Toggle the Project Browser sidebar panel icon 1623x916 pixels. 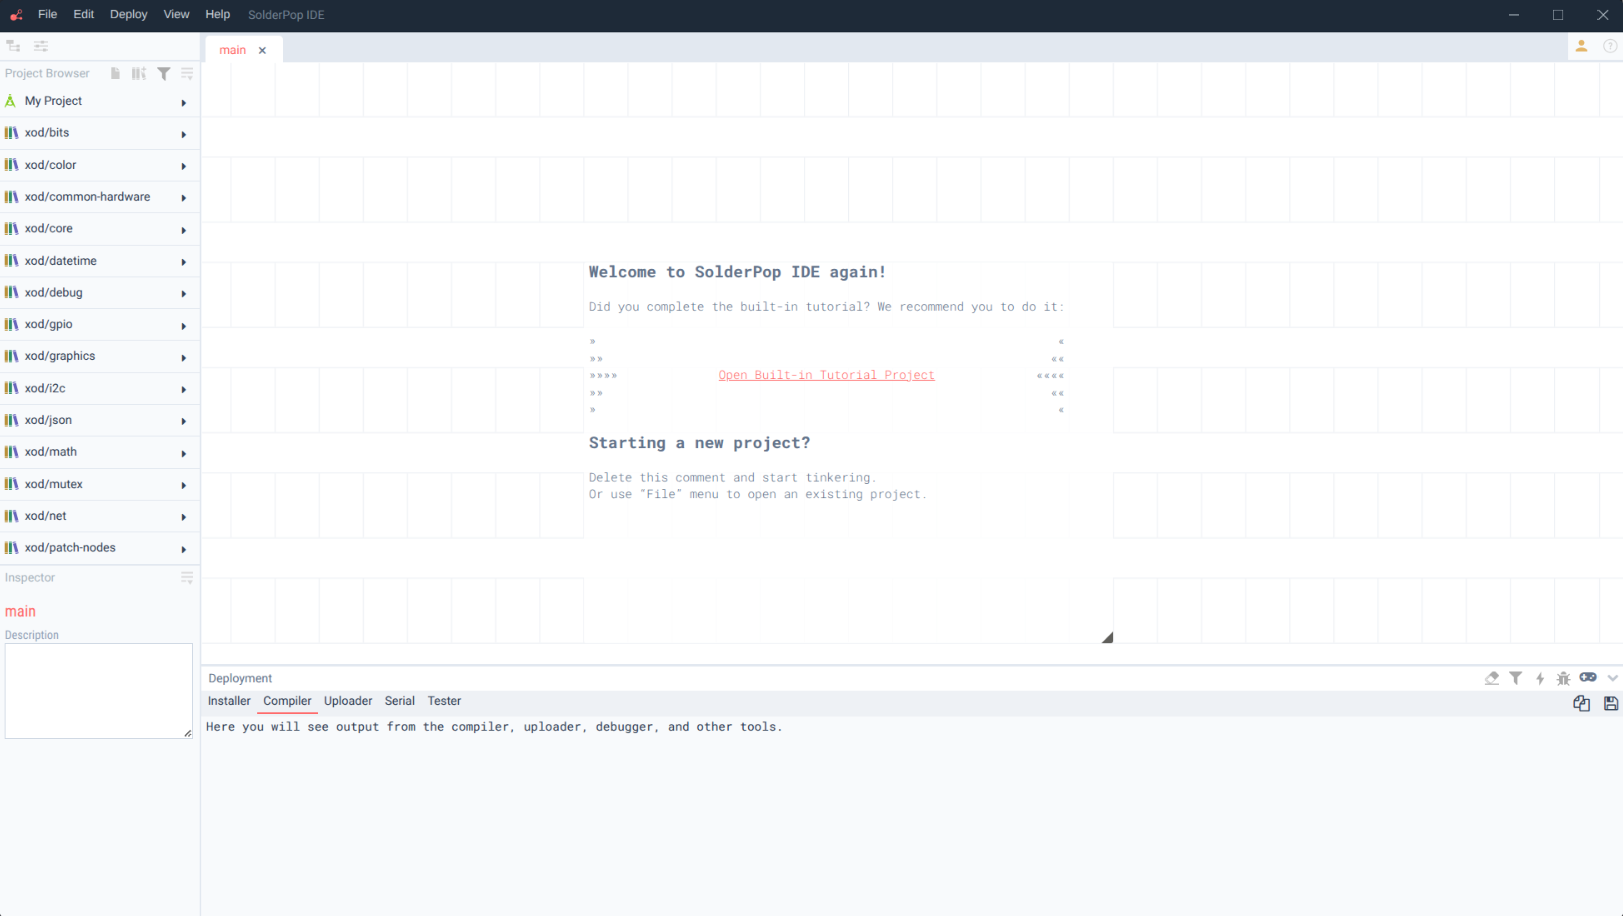(x=14, y=46)
